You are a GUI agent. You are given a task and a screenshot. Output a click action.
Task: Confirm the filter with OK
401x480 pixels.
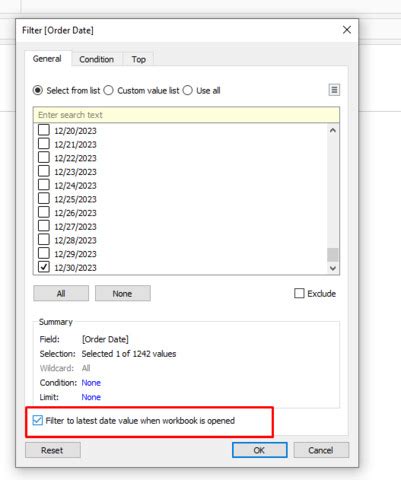pos(259,450)
